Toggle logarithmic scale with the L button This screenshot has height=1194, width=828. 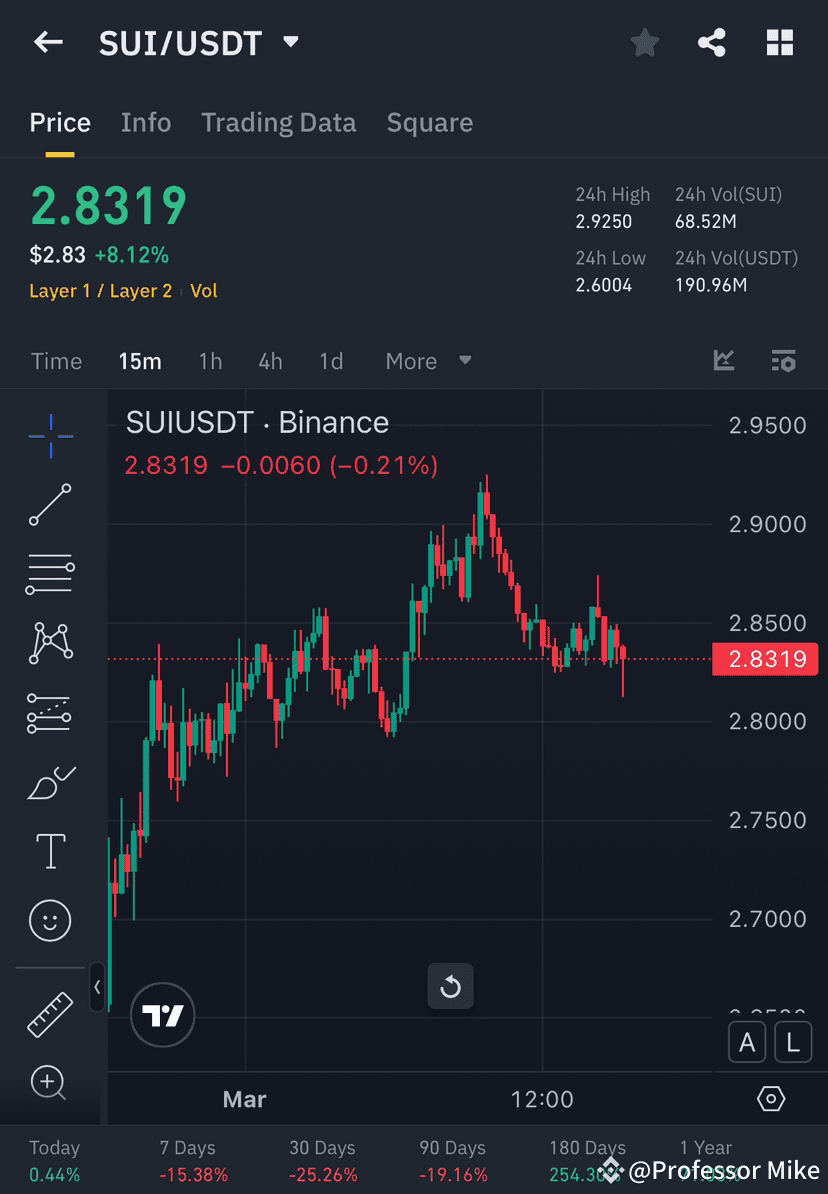point(793,1042)
